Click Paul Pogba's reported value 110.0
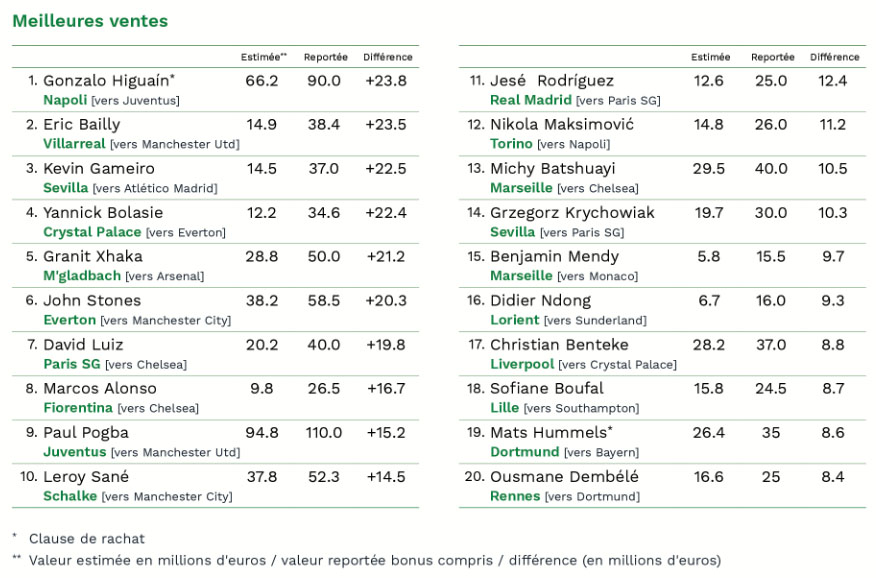Screen dimensions: 876x578 point(323,433)
